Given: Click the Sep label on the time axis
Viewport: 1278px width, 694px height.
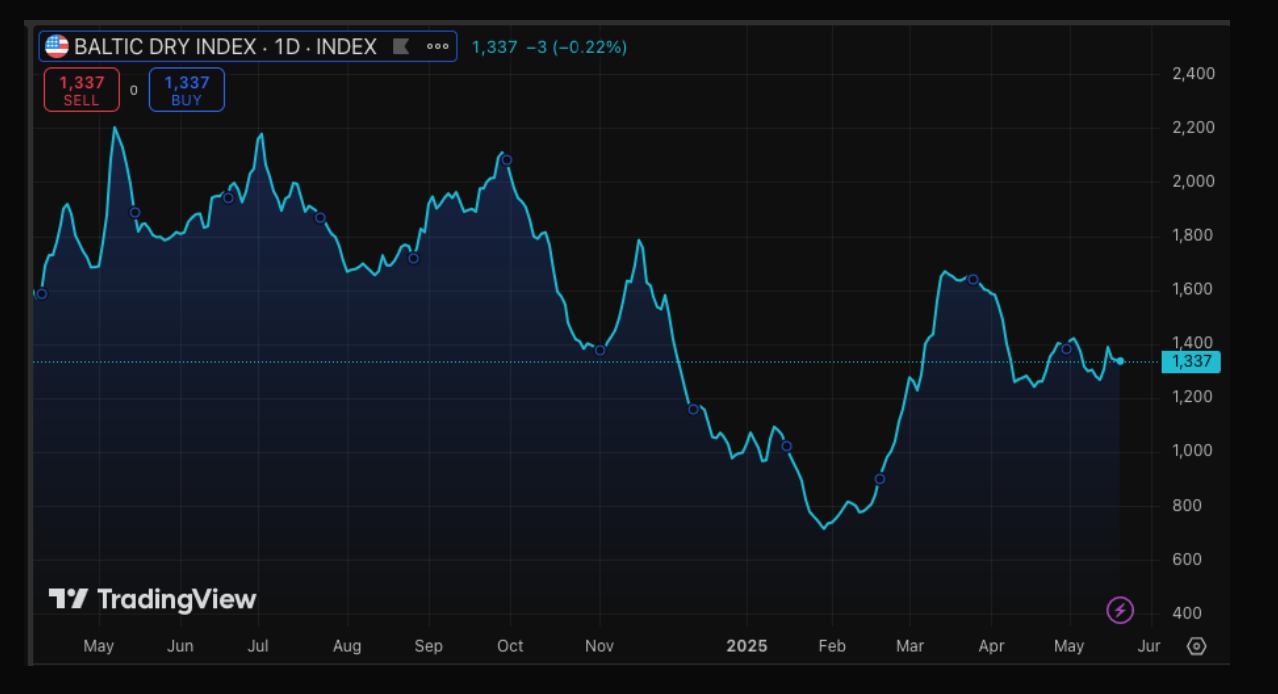Looking at the screenshot, I should 429,646.
